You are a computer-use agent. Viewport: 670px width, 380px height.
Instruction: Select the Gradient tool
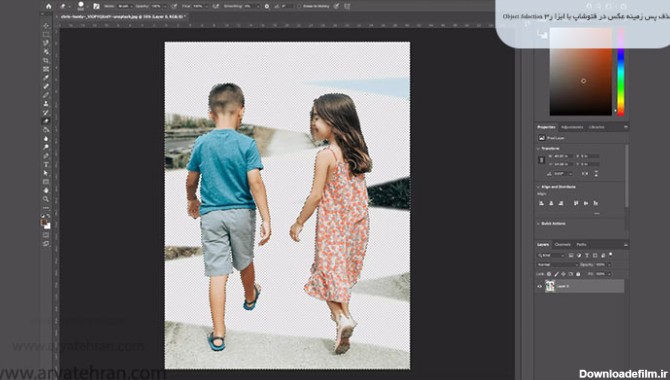coord(46,130)
